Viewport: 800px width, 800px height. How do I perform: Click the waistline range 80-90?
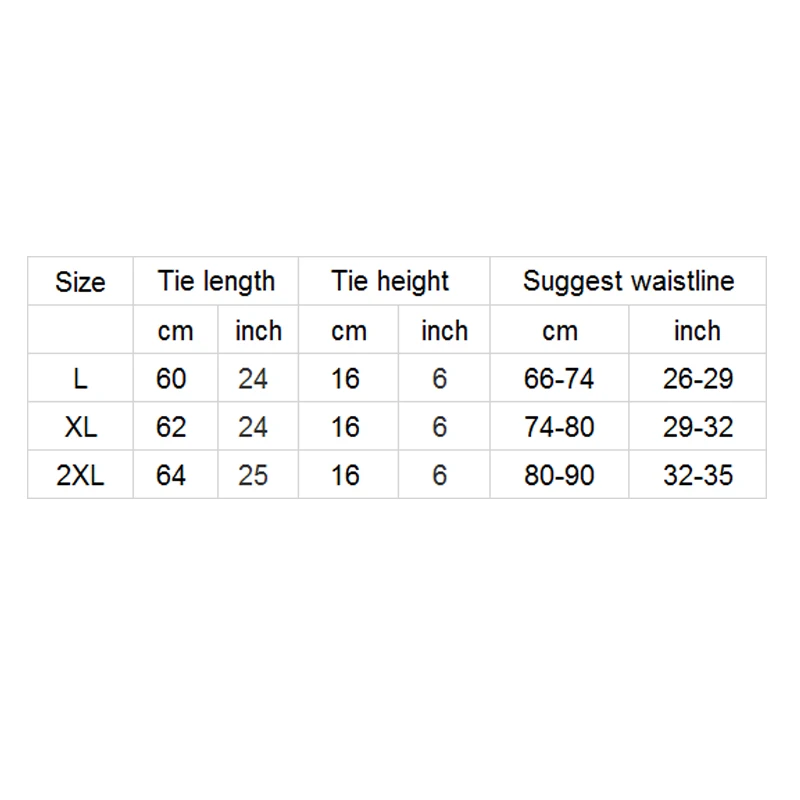click(x=559, y=475)
